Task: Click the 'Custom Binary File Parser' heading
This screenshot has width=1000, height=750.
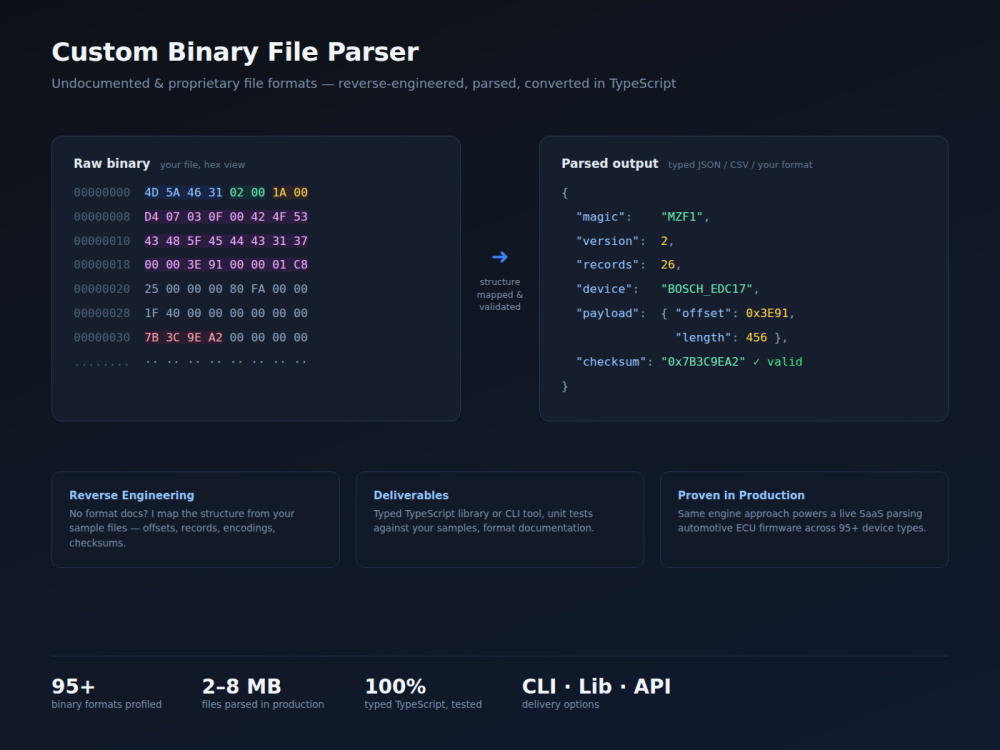Action: [x=235, y=52]
